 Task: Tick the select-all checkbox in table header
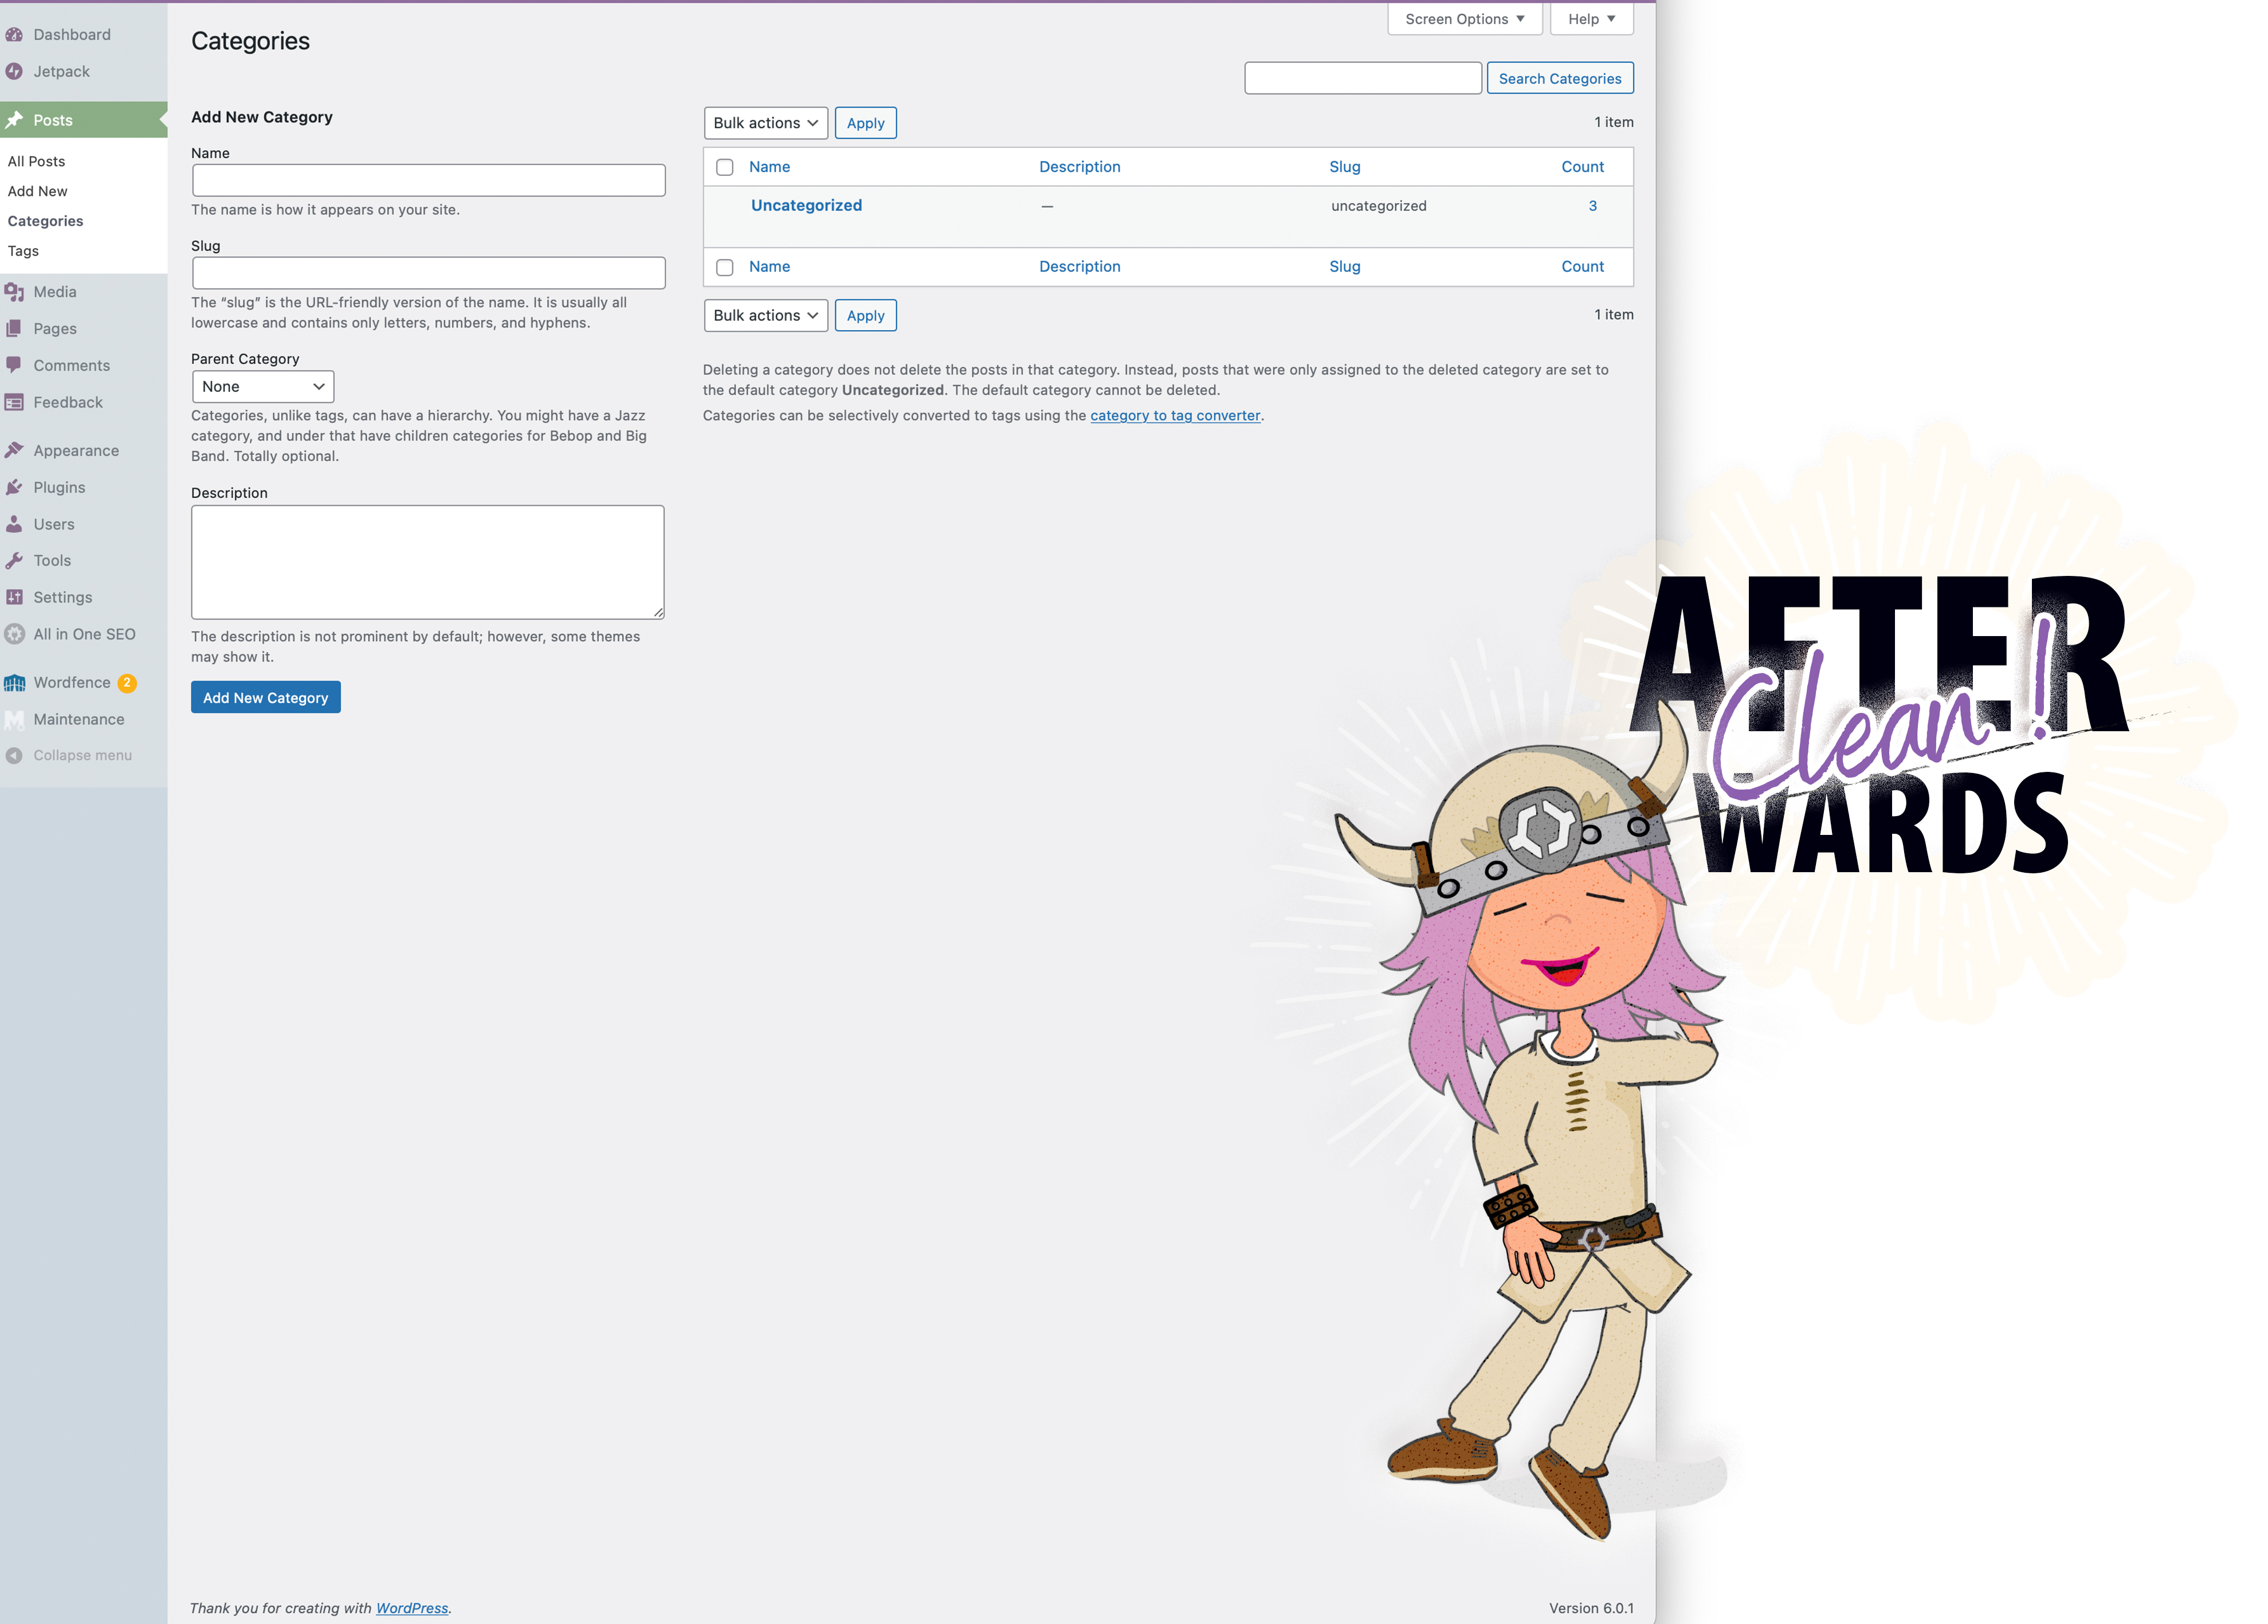[x=725, y=167]
